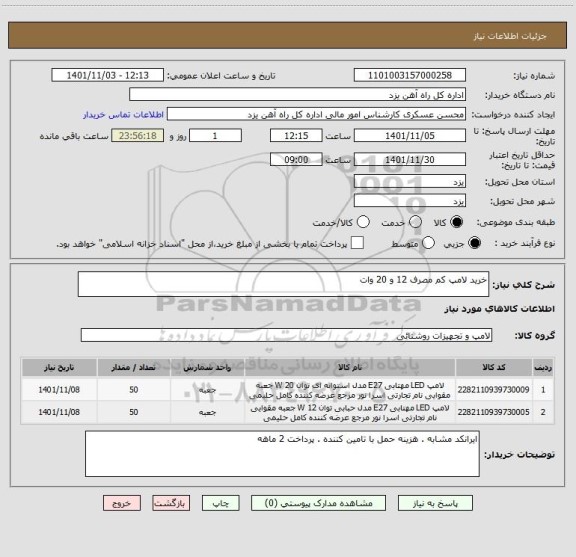Image resolution: width=576 pixels, height=557 pixels.
Task: Click the تعداد / مقدار column header
Action: click(133, 367)
